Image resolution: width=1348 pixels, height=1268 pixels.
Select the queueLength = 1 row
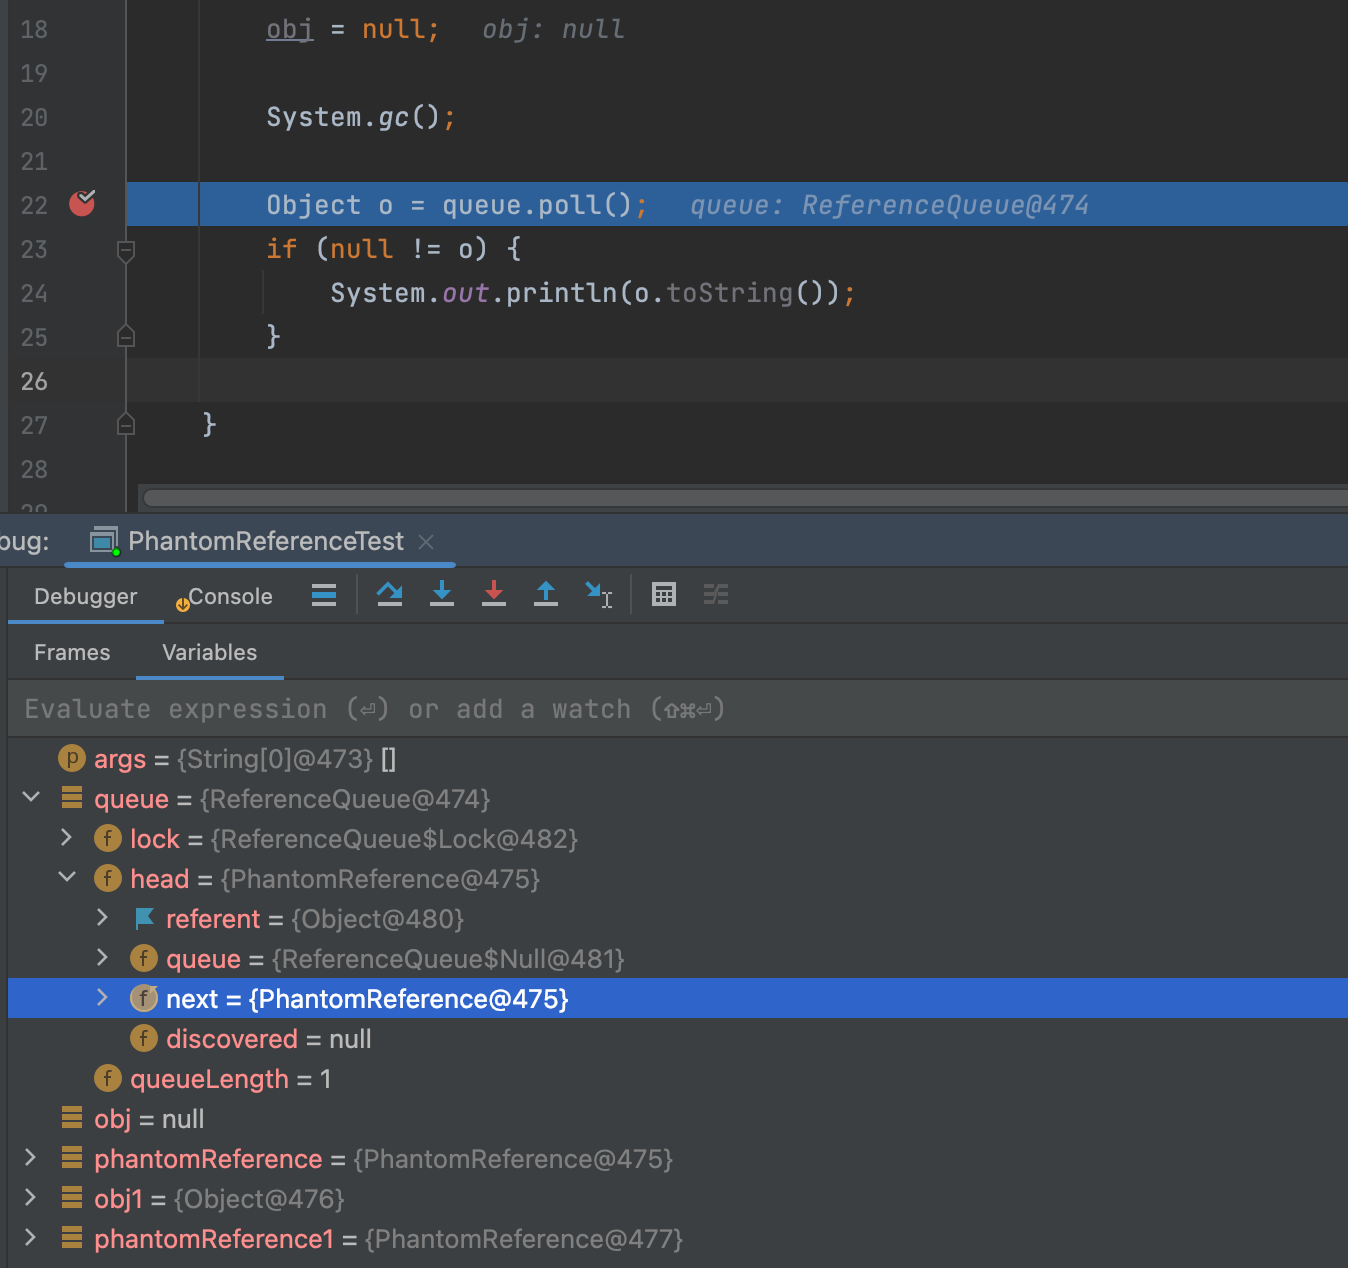678,1079
